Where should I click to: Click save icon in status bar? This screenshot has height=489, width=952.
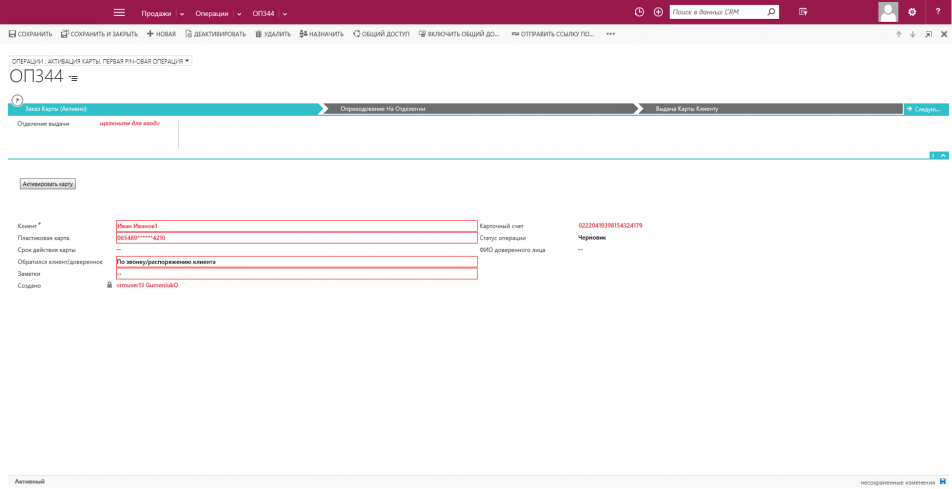943,482
